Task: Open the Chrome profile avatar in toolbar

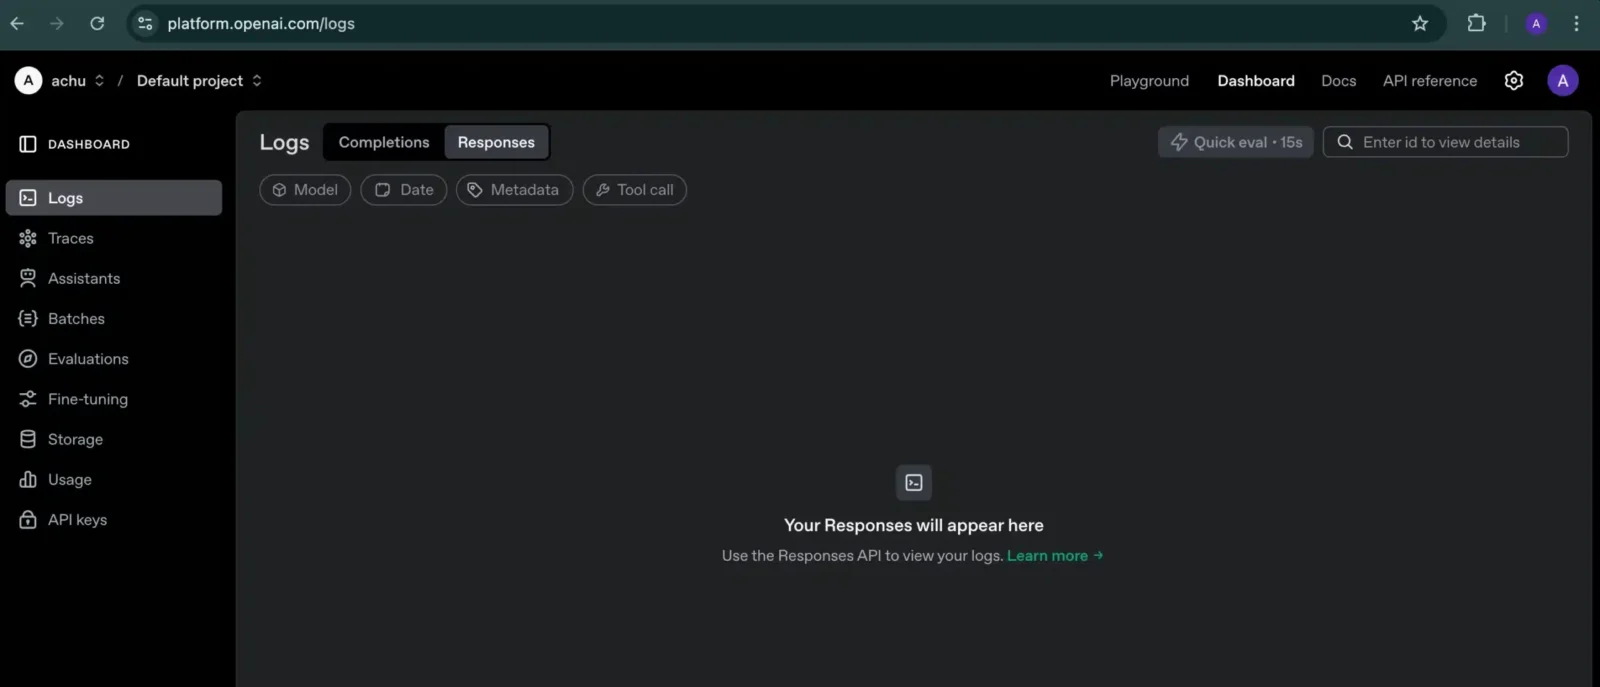Action: 1537,23
